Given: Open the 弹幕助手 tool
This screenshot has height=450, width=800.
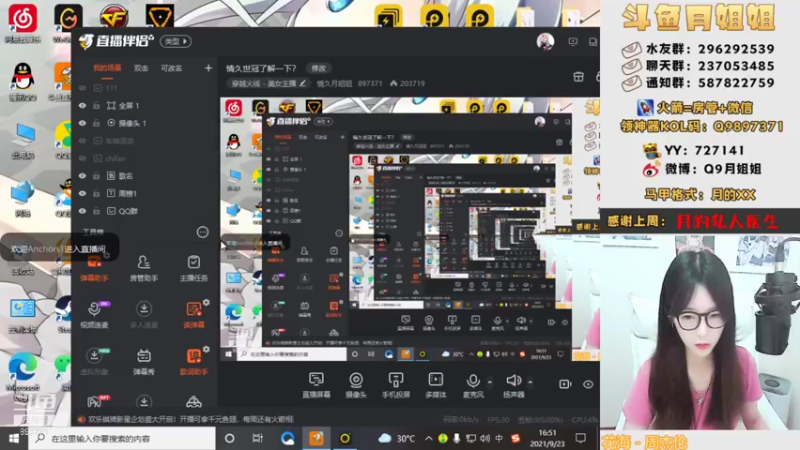Looking at the screenshot, I should 94,269.
